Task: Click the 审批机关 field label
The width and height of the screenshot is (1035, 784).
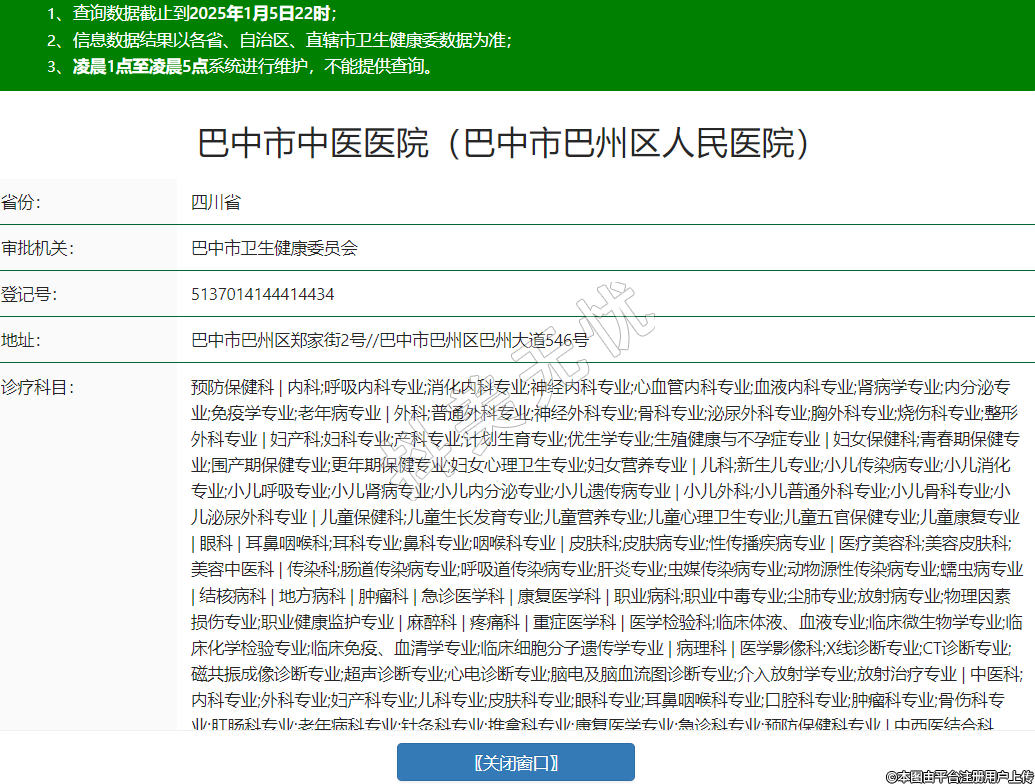Action: click(x=37, y=248)
